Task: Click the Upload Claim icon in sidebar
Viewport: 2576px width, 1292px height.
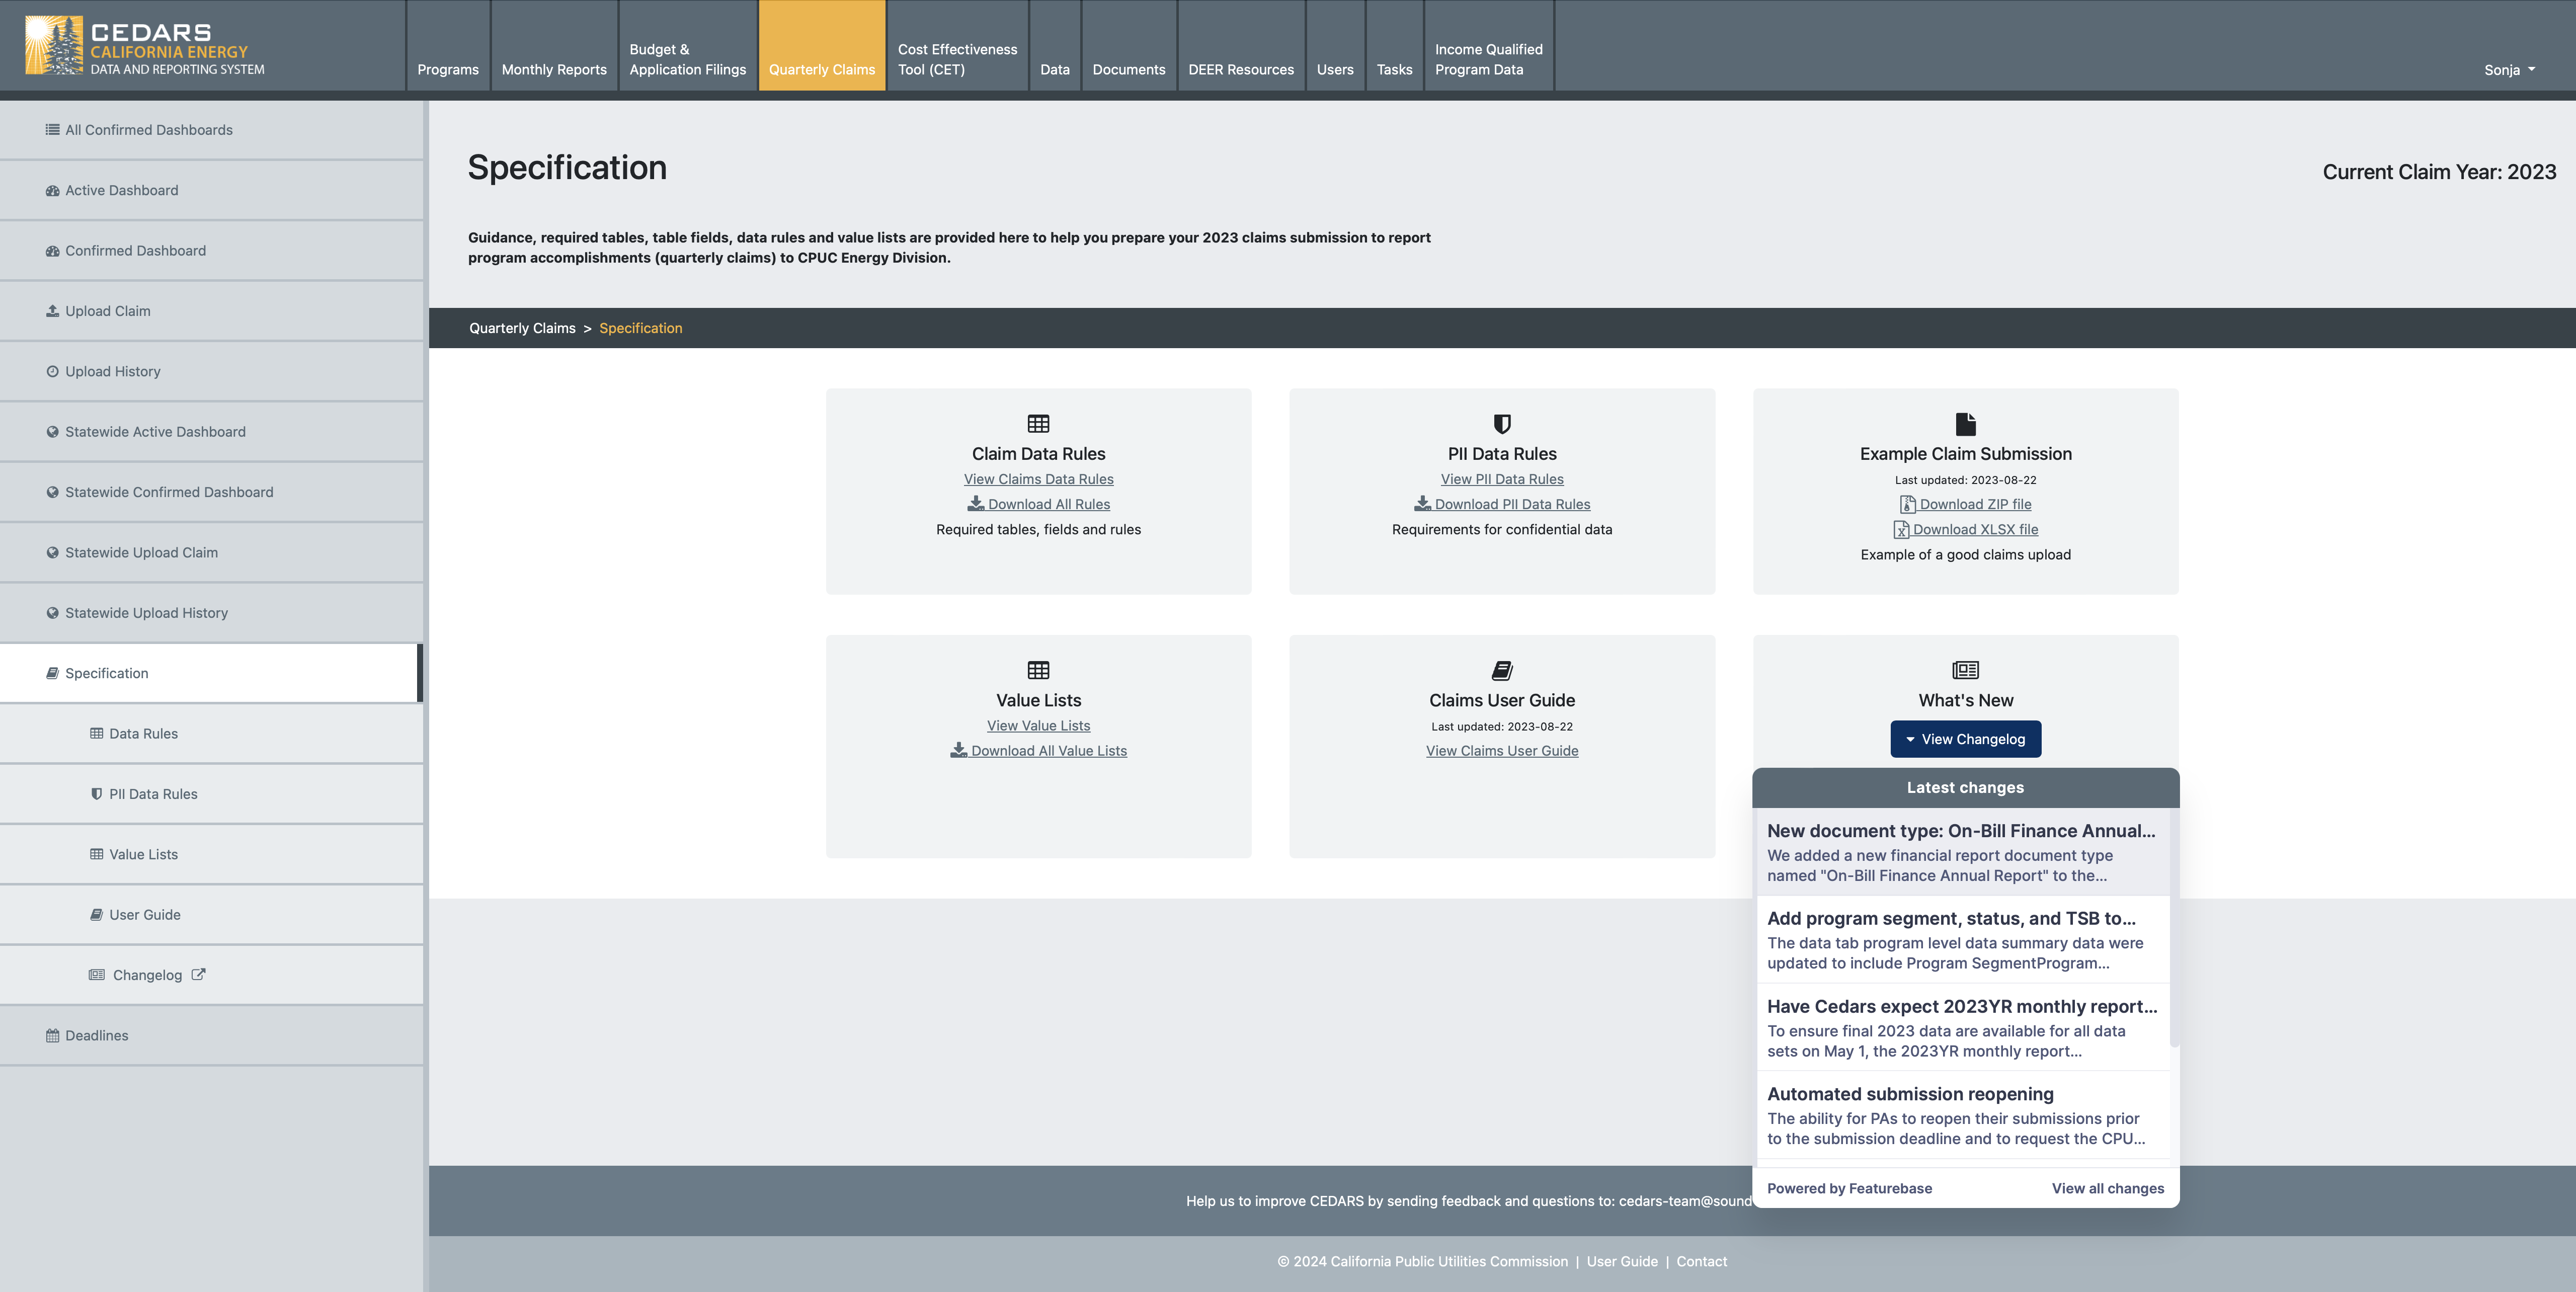Action: pyautogui.click(x=52, y=311)
